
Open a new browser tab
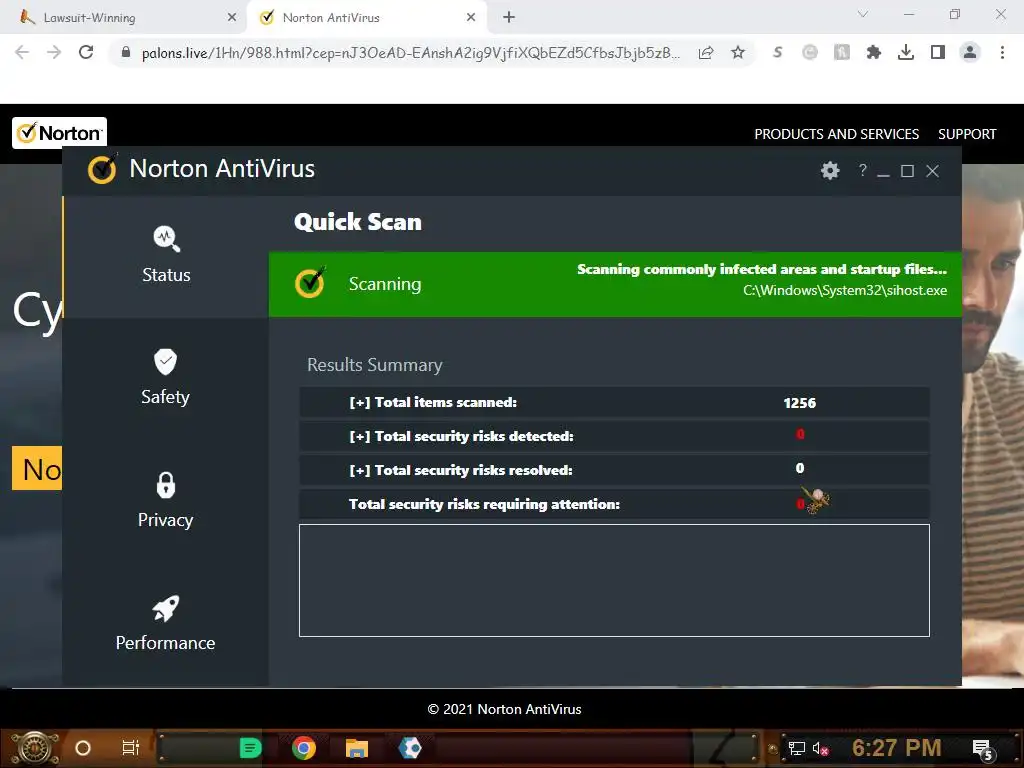(x=509, y=18)
